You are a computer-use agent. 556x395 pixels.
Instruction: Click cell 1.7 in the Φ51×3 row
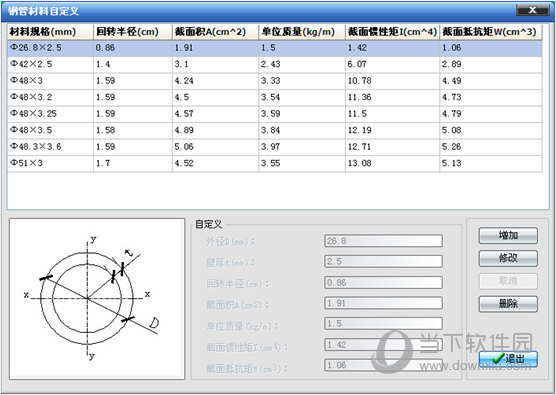133,163
